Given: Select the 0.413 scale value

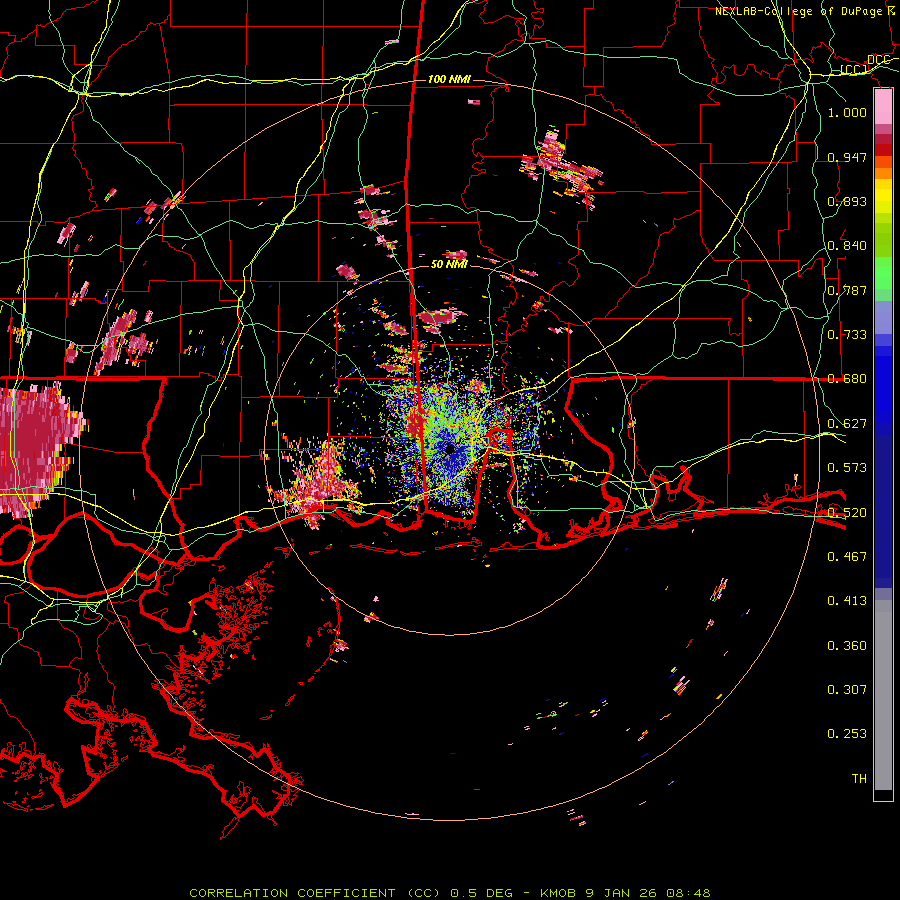Looking at the screenshot, I should pos(847,601).
